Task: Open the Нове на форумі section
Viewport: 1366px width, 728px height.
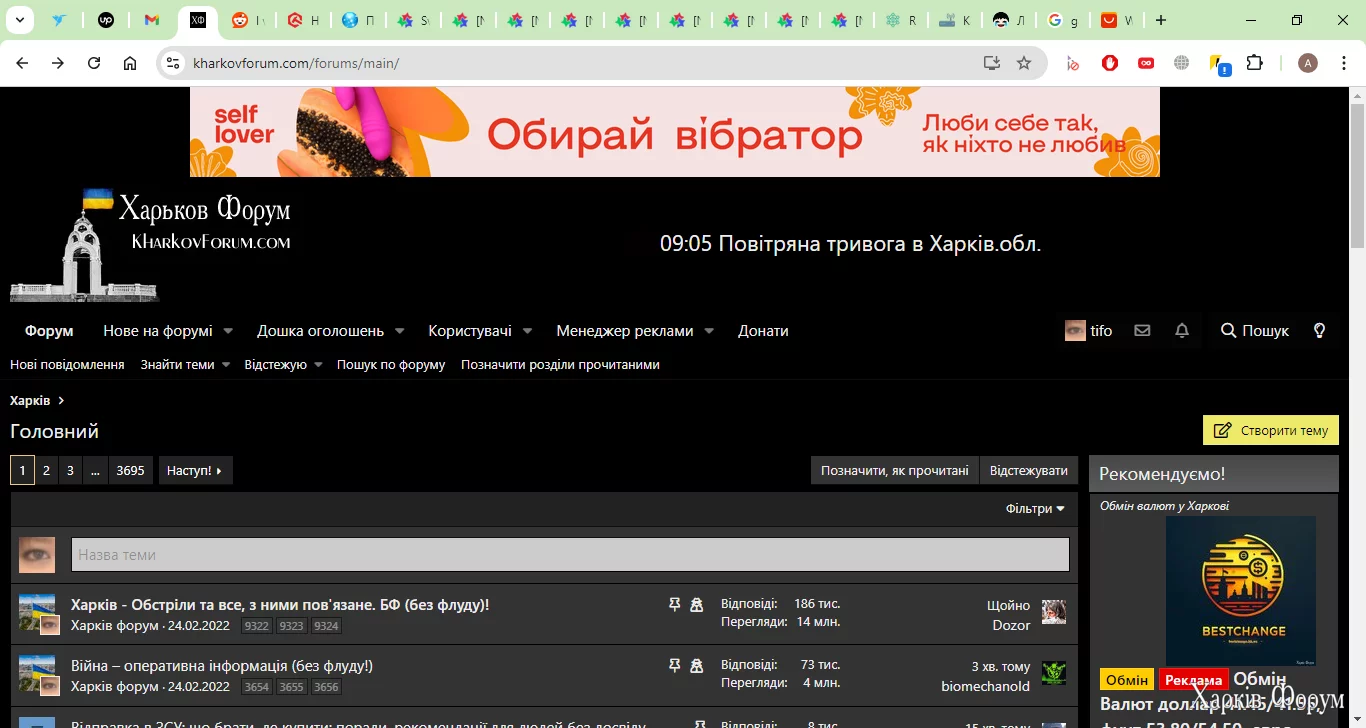Action: (x=158, y=331)
